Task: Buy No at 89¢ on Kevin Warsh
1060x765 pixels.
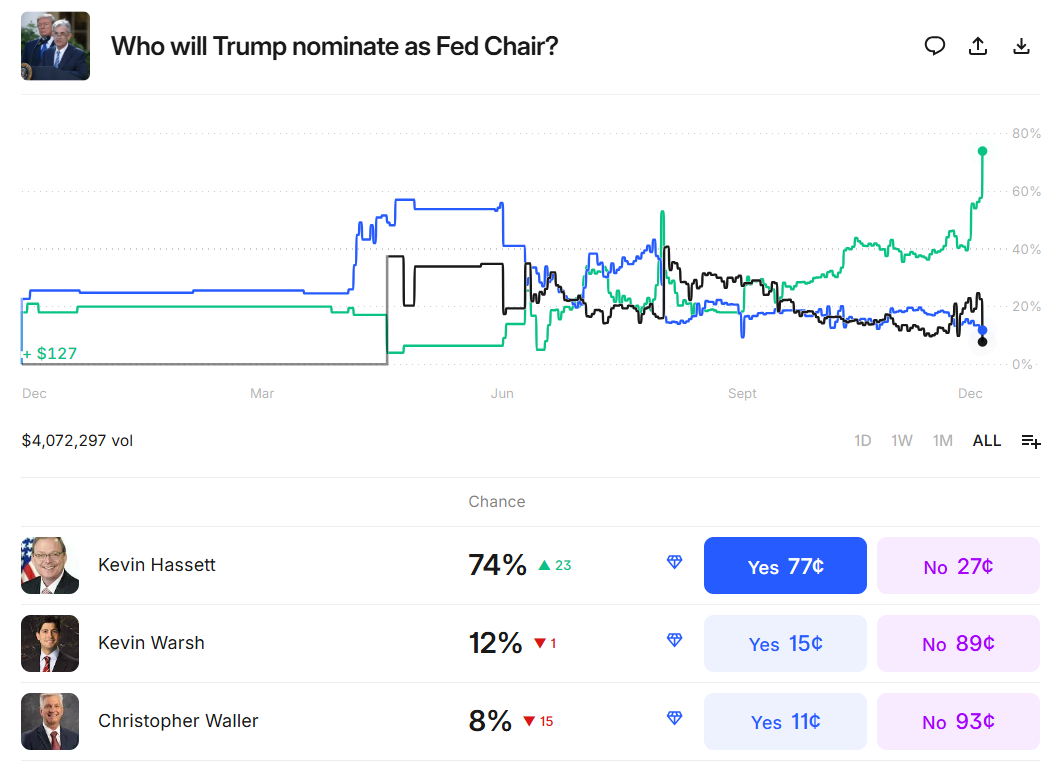Action: tap(958, 643)
